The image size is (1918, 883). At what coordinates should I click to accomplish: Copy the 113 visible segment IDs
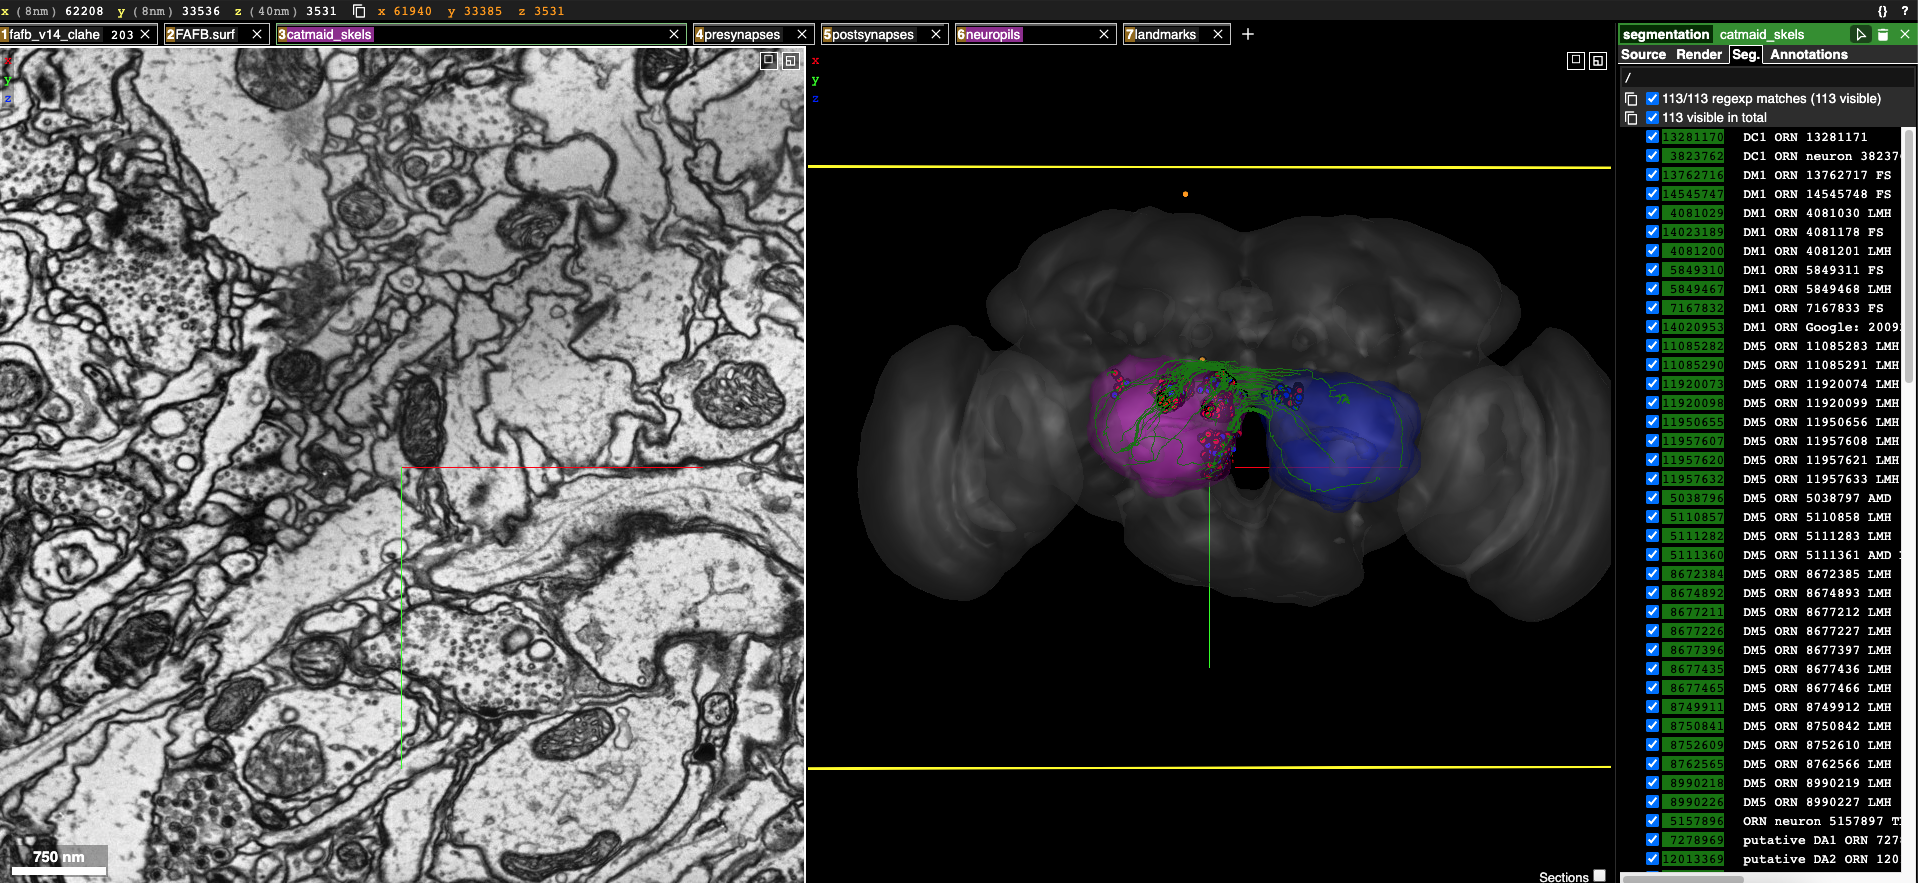click(1631, 118)
